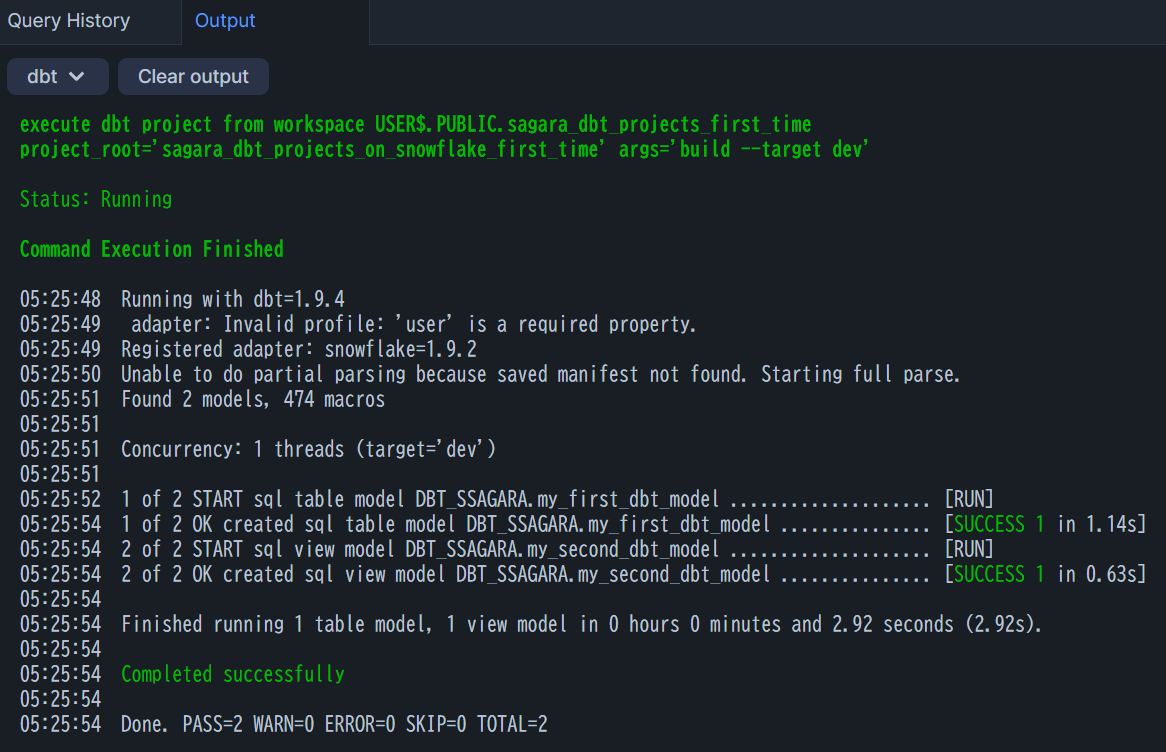Click the 'Found 2 models, 474 macros' line
This screenshot has height=752, width=1166.
253,399
